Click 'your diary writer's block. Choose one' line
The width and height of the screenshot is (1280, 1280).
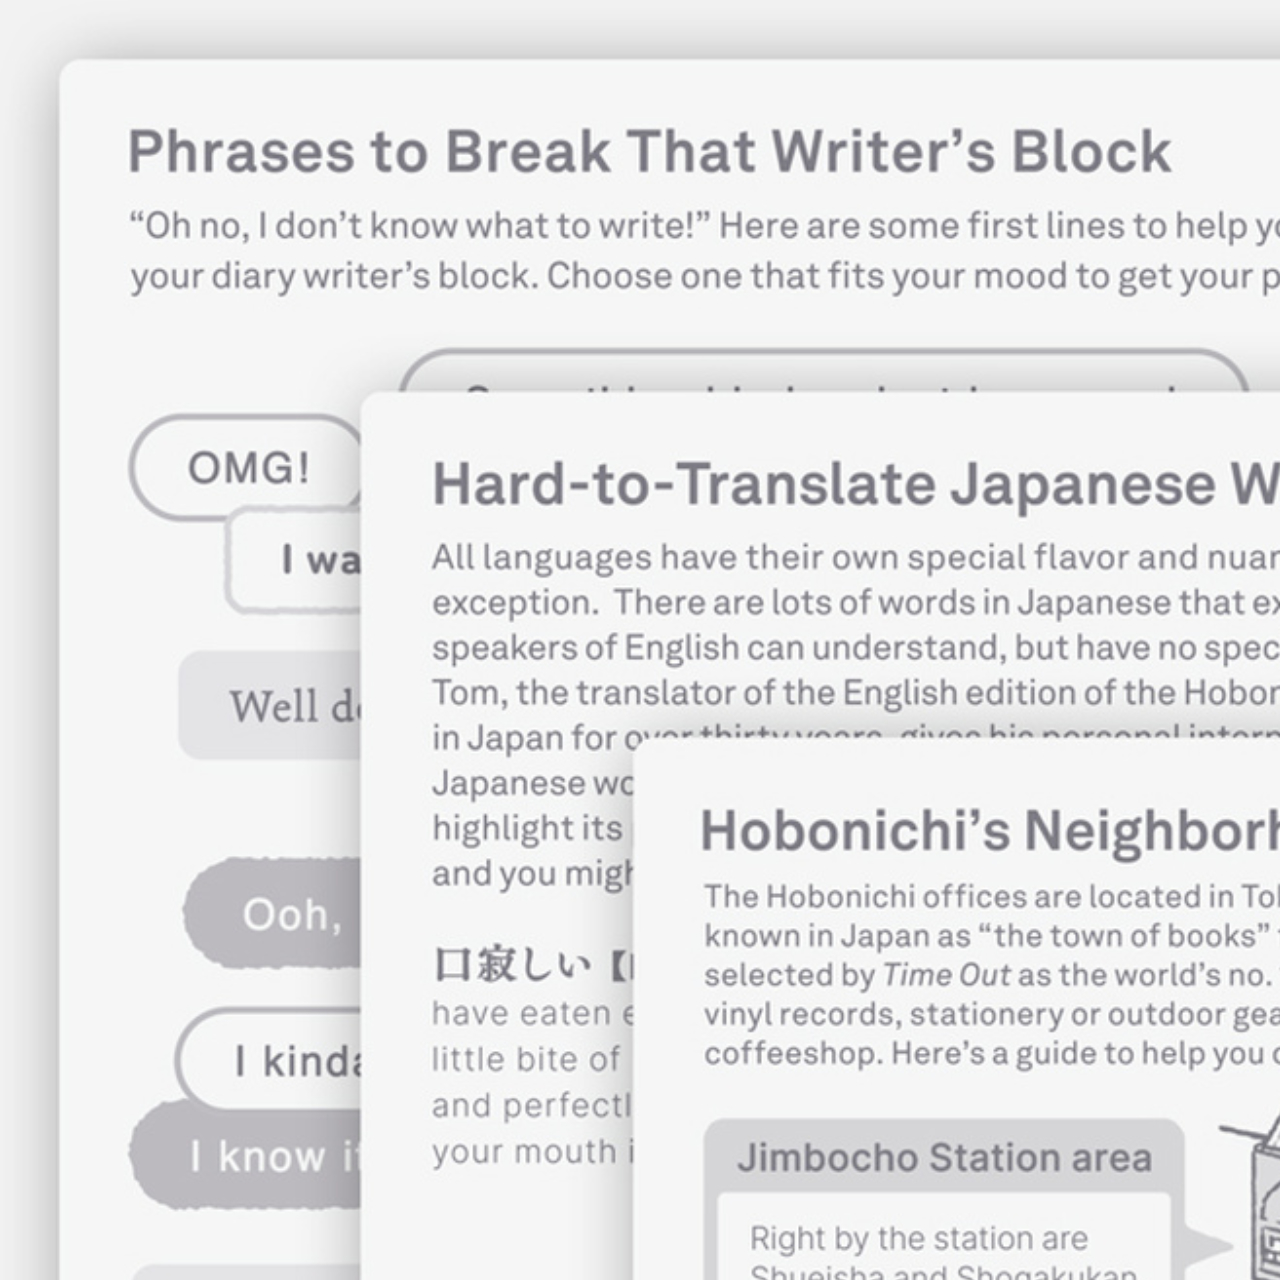[x=705, y=276]
